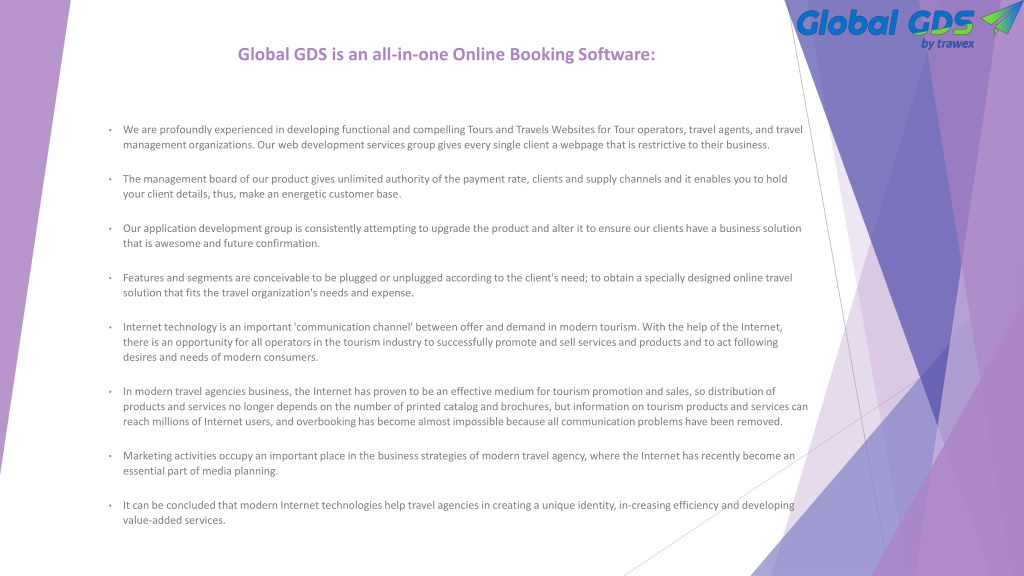This screenshot has height=576, width=1024.
Task: Click the heading 'Global GDS is an all-in-one Online Booking Software:'
Action: [x=446, y=54]
